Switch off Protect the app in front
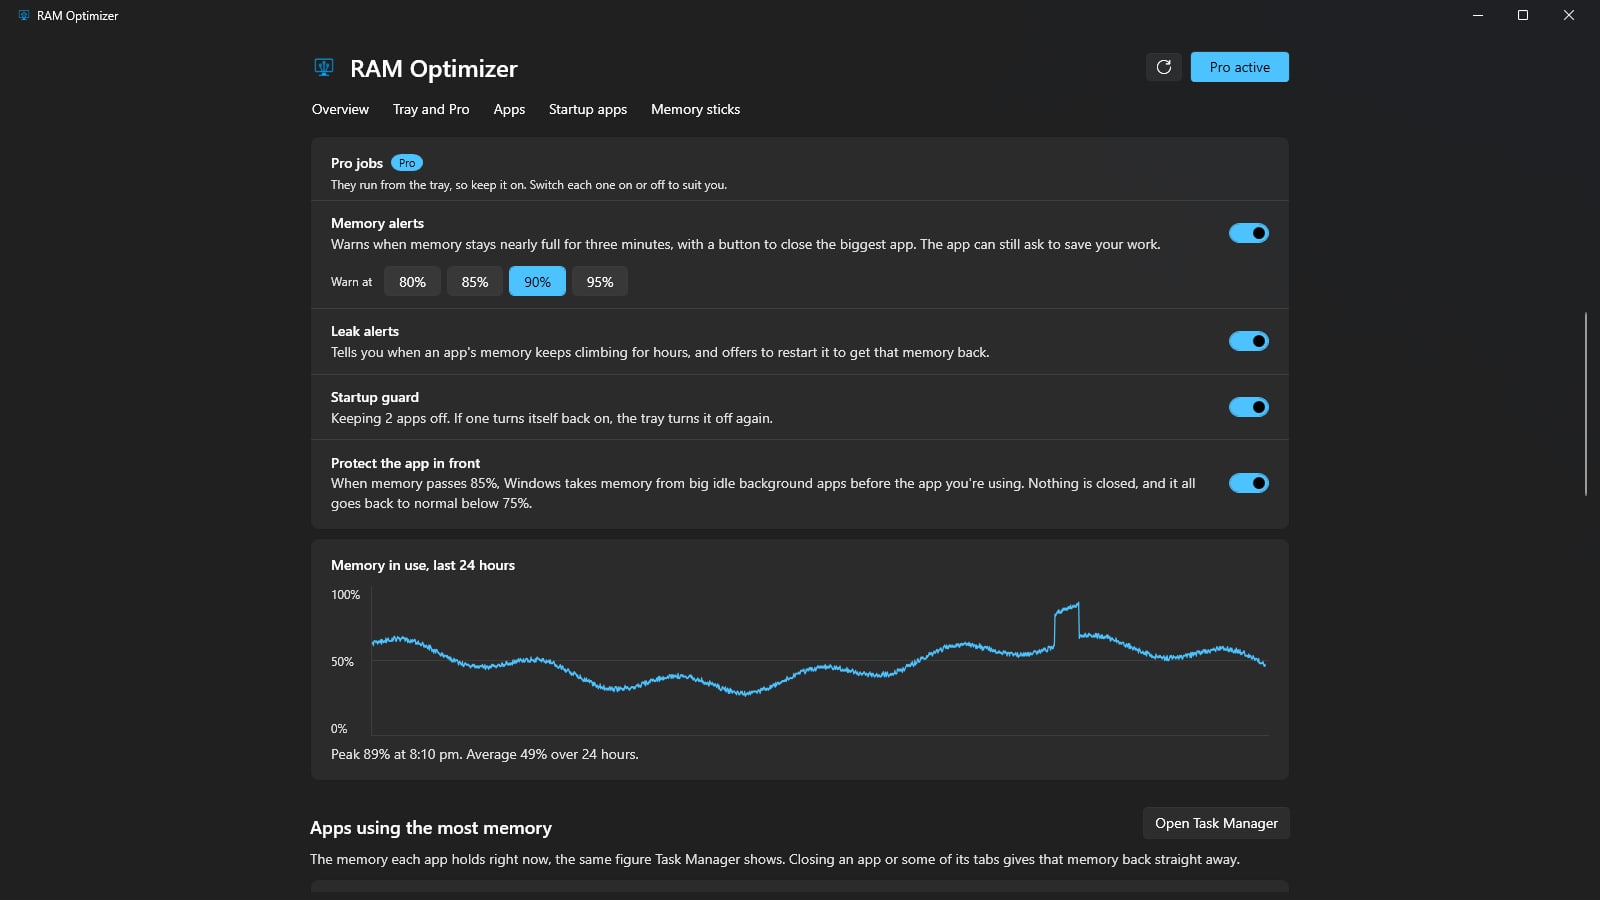 click(x=1249, y=483)
